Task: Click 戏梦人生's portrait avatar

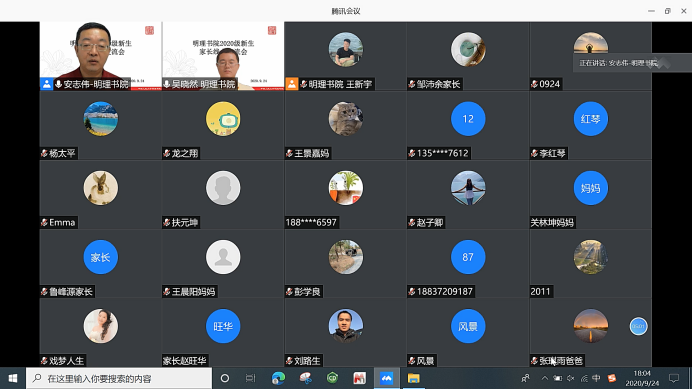Action: (101, 326)
